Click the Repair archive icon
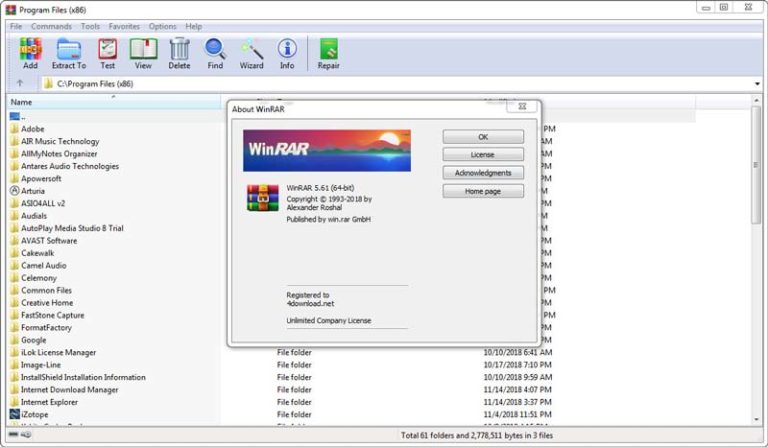768x447 pixels. pyautogui.click(x=329, y=48)
